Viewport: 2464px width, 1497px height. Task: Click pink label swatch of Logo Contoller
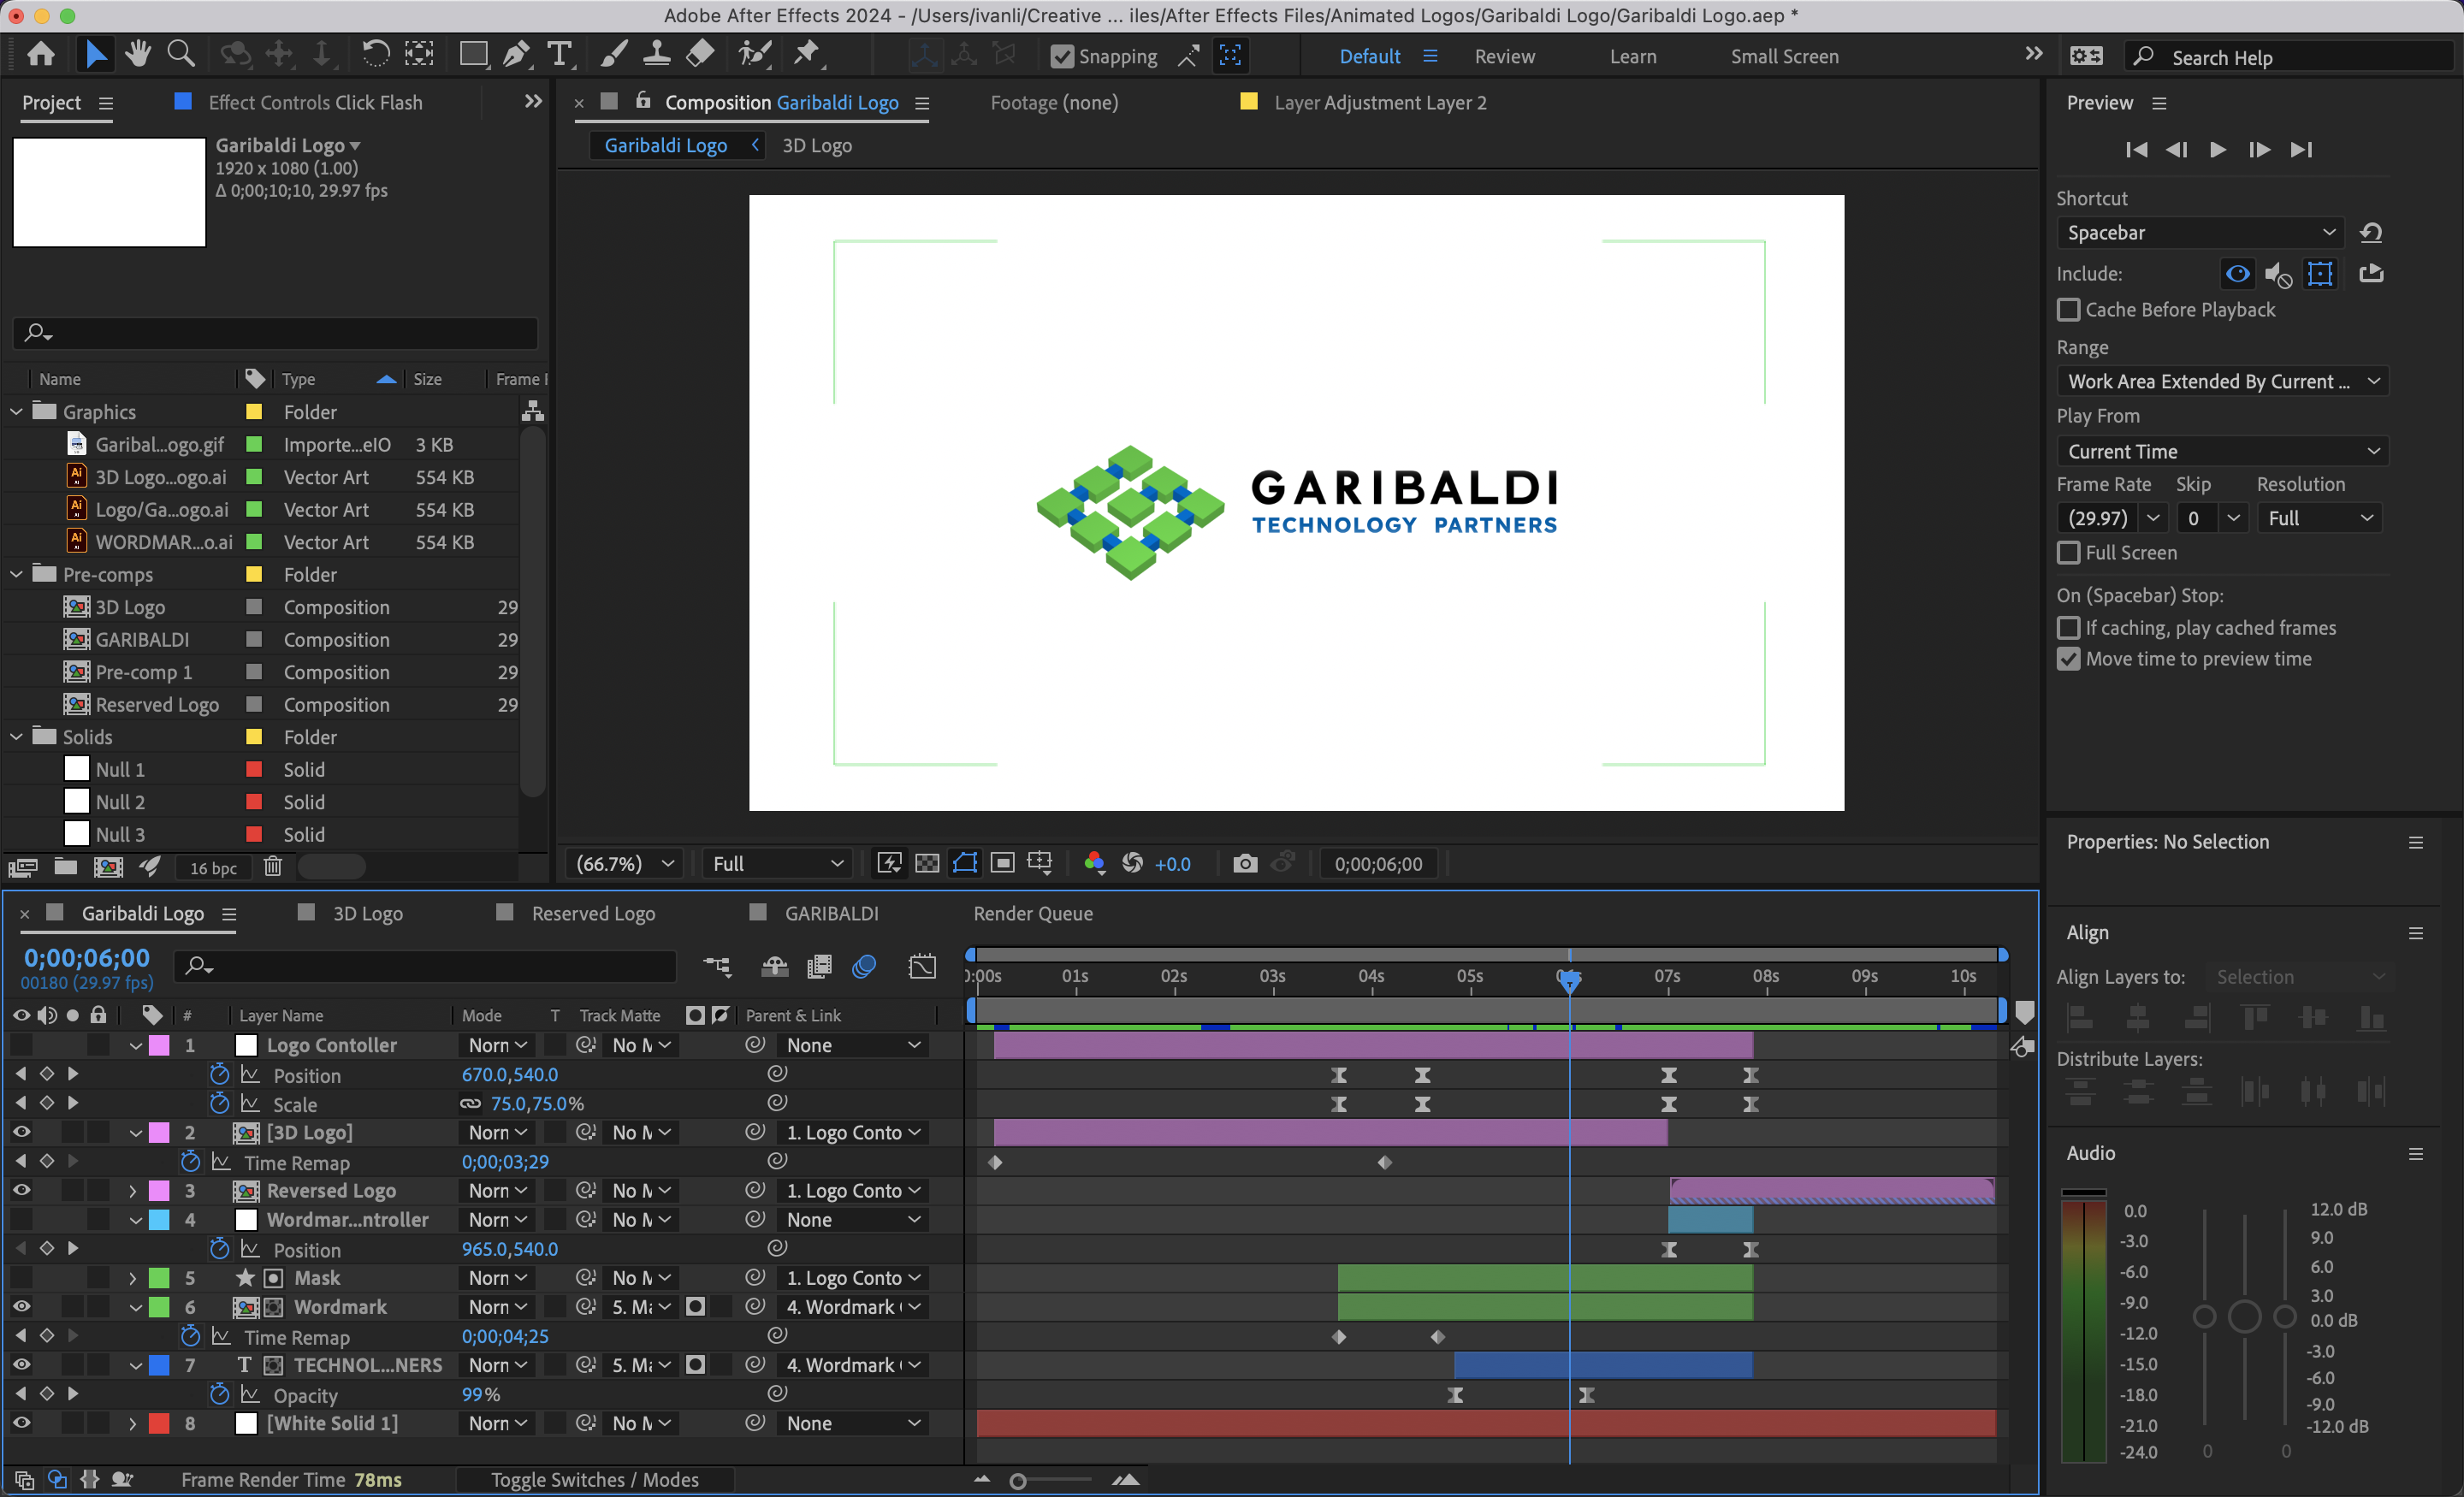point(159,1045)
